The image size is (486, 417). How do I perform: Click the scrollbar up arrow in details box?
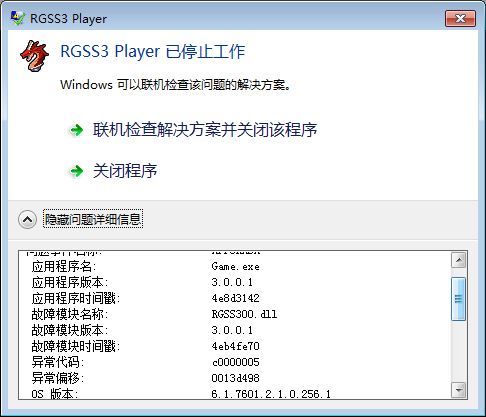coord(459,260)
